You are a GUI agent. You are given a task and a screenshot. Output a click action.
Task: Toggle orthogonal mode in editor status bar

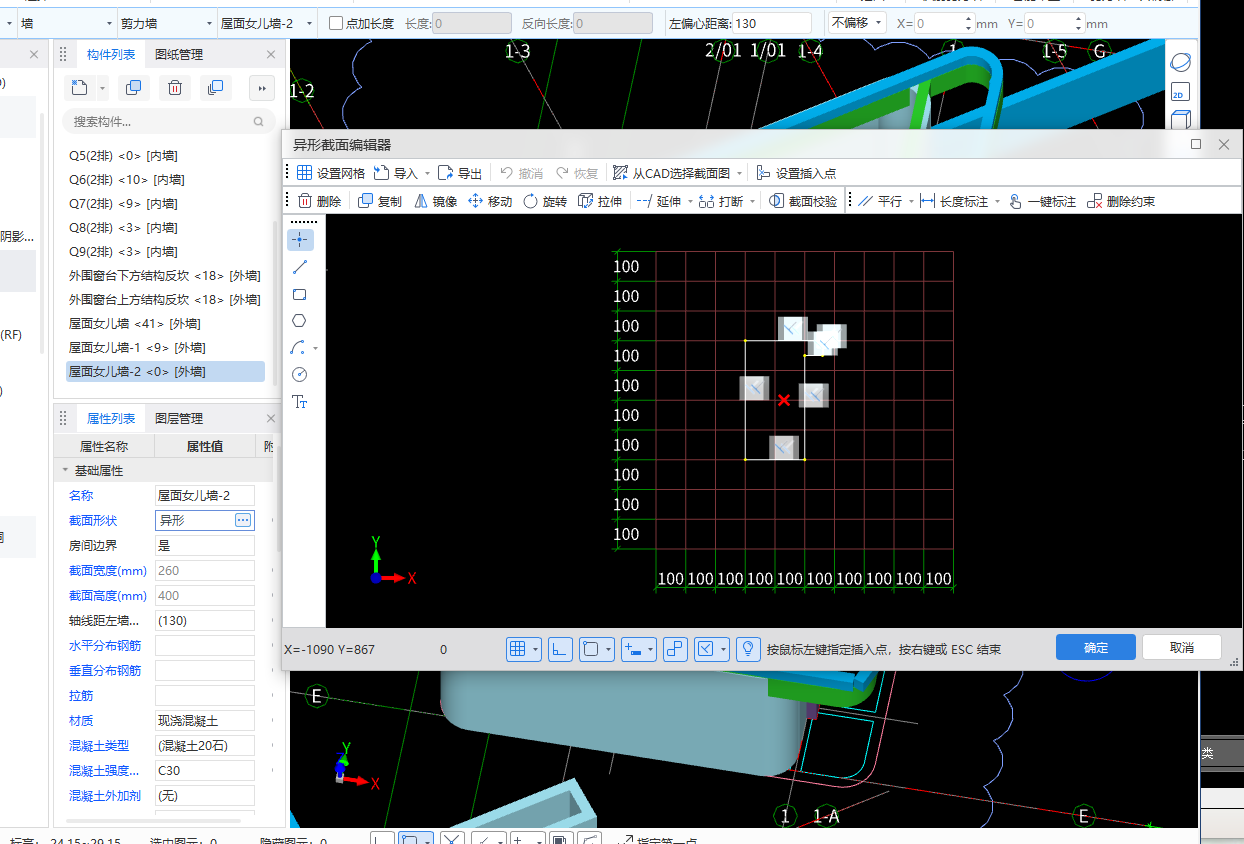coord(561,648)
